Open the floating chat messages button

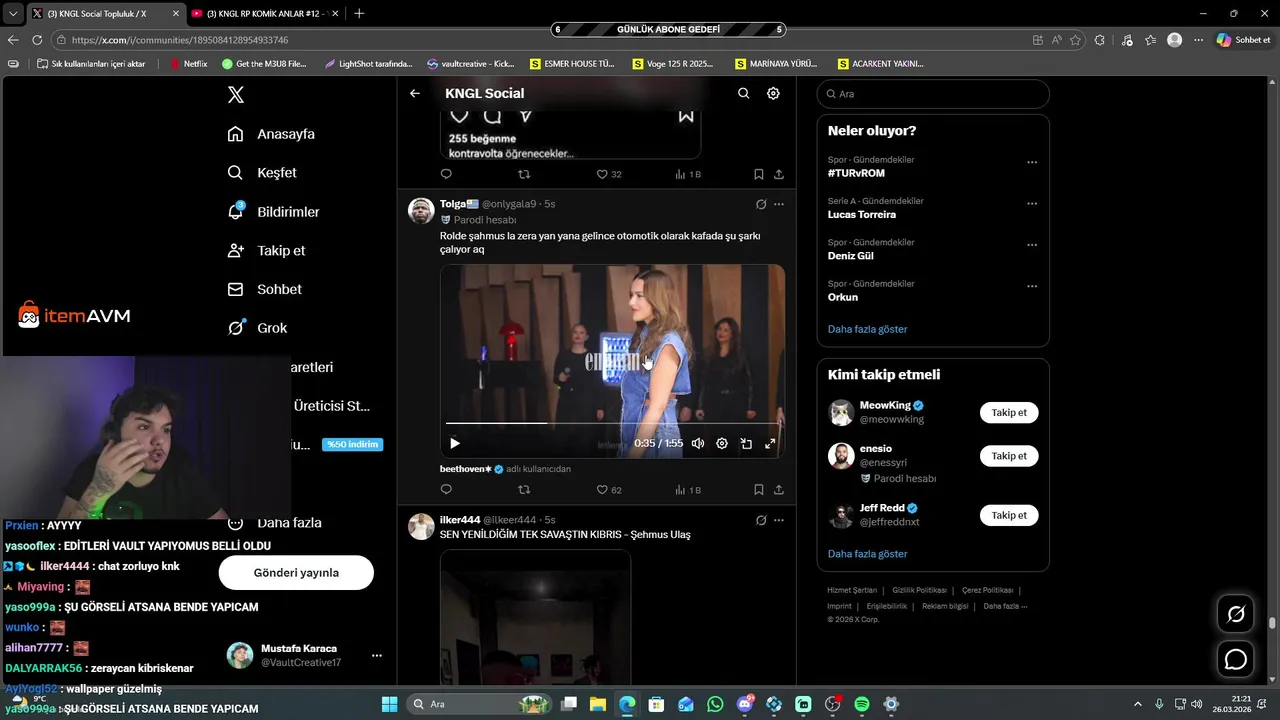tap(1236, 660)
